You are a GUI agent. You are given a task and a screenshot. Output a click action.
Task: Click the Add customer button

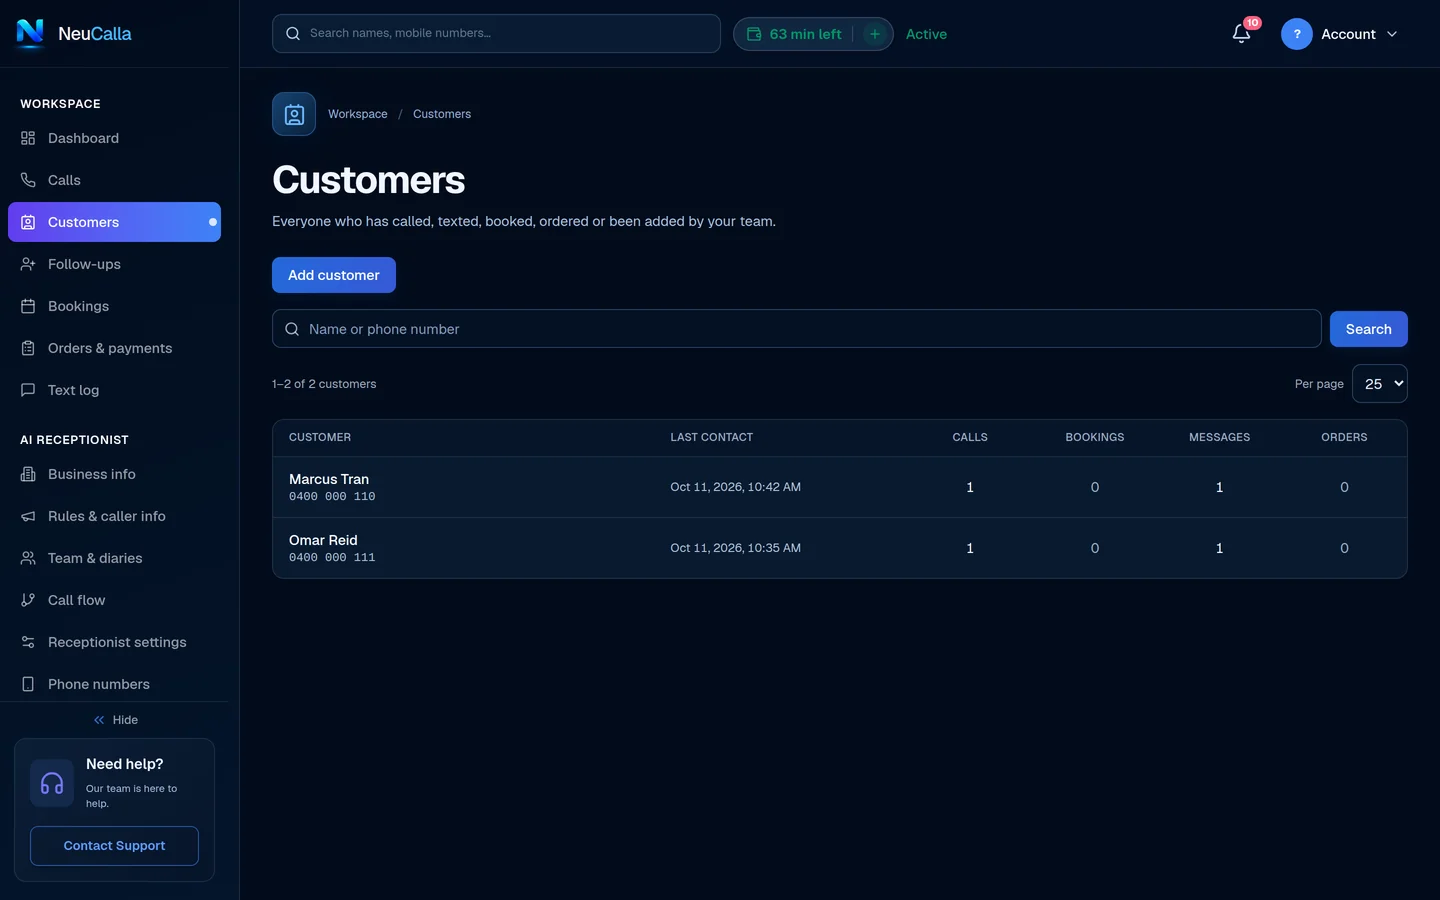[x=334, y=275]
